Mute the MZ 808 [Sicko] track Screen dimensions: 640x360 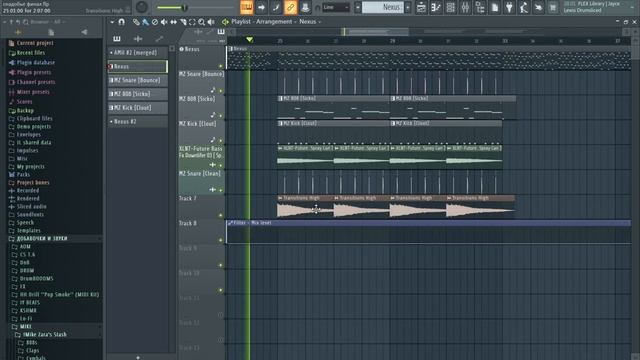221,116
